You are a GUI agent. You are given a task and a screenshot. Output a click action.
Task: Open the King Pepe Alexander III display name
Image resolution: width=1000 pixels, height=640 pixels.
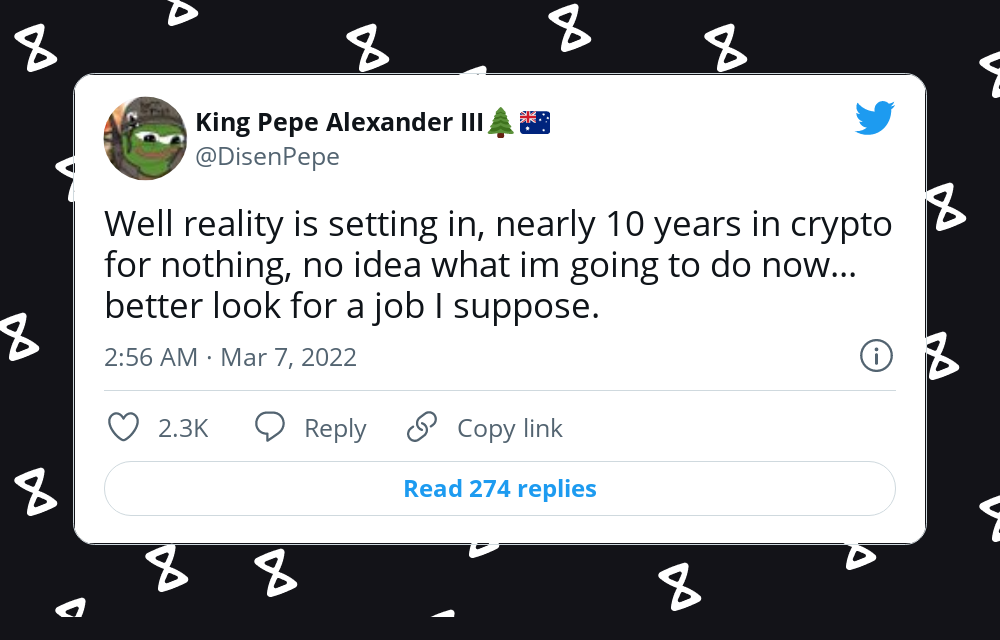339,123
